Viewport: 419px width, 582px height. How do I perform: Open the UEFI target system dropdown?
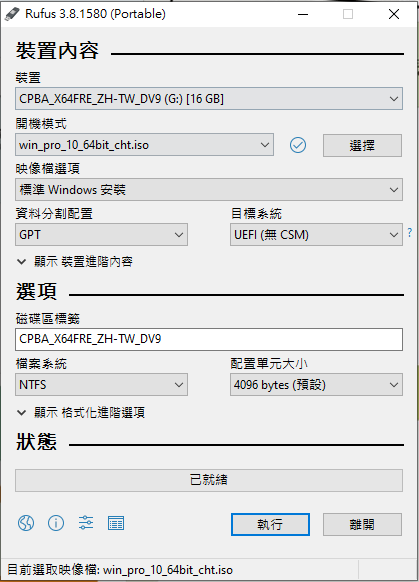point(316,235)
